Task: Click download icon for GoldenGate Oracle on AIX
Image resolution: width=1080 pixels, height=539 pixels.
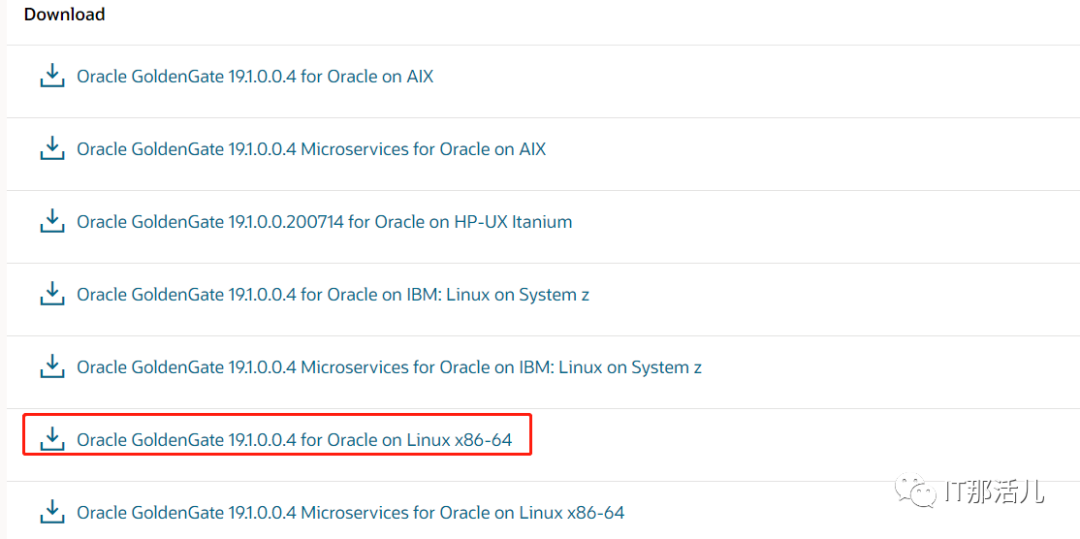Action: click(x=51, y=76)
